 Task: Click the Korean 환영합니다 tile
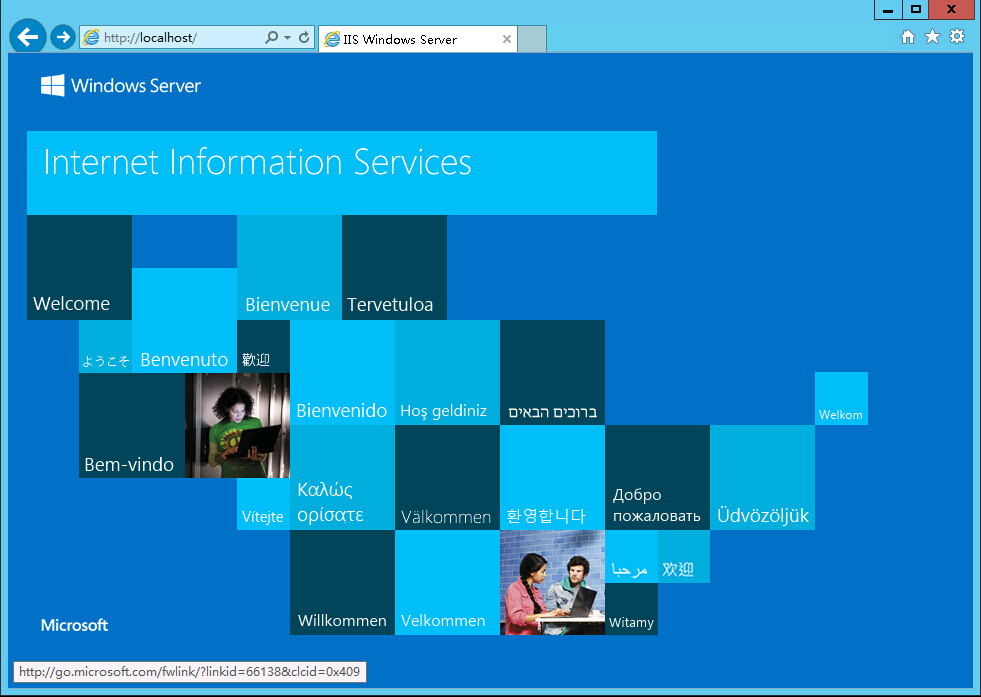(x=552, y=478)
